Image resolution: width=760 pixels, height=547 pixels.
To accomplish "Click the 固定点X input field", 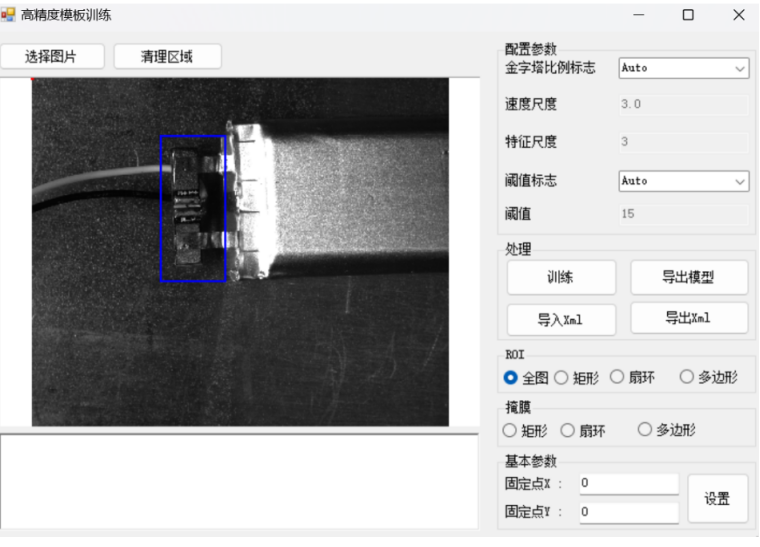I will point(628,484).
